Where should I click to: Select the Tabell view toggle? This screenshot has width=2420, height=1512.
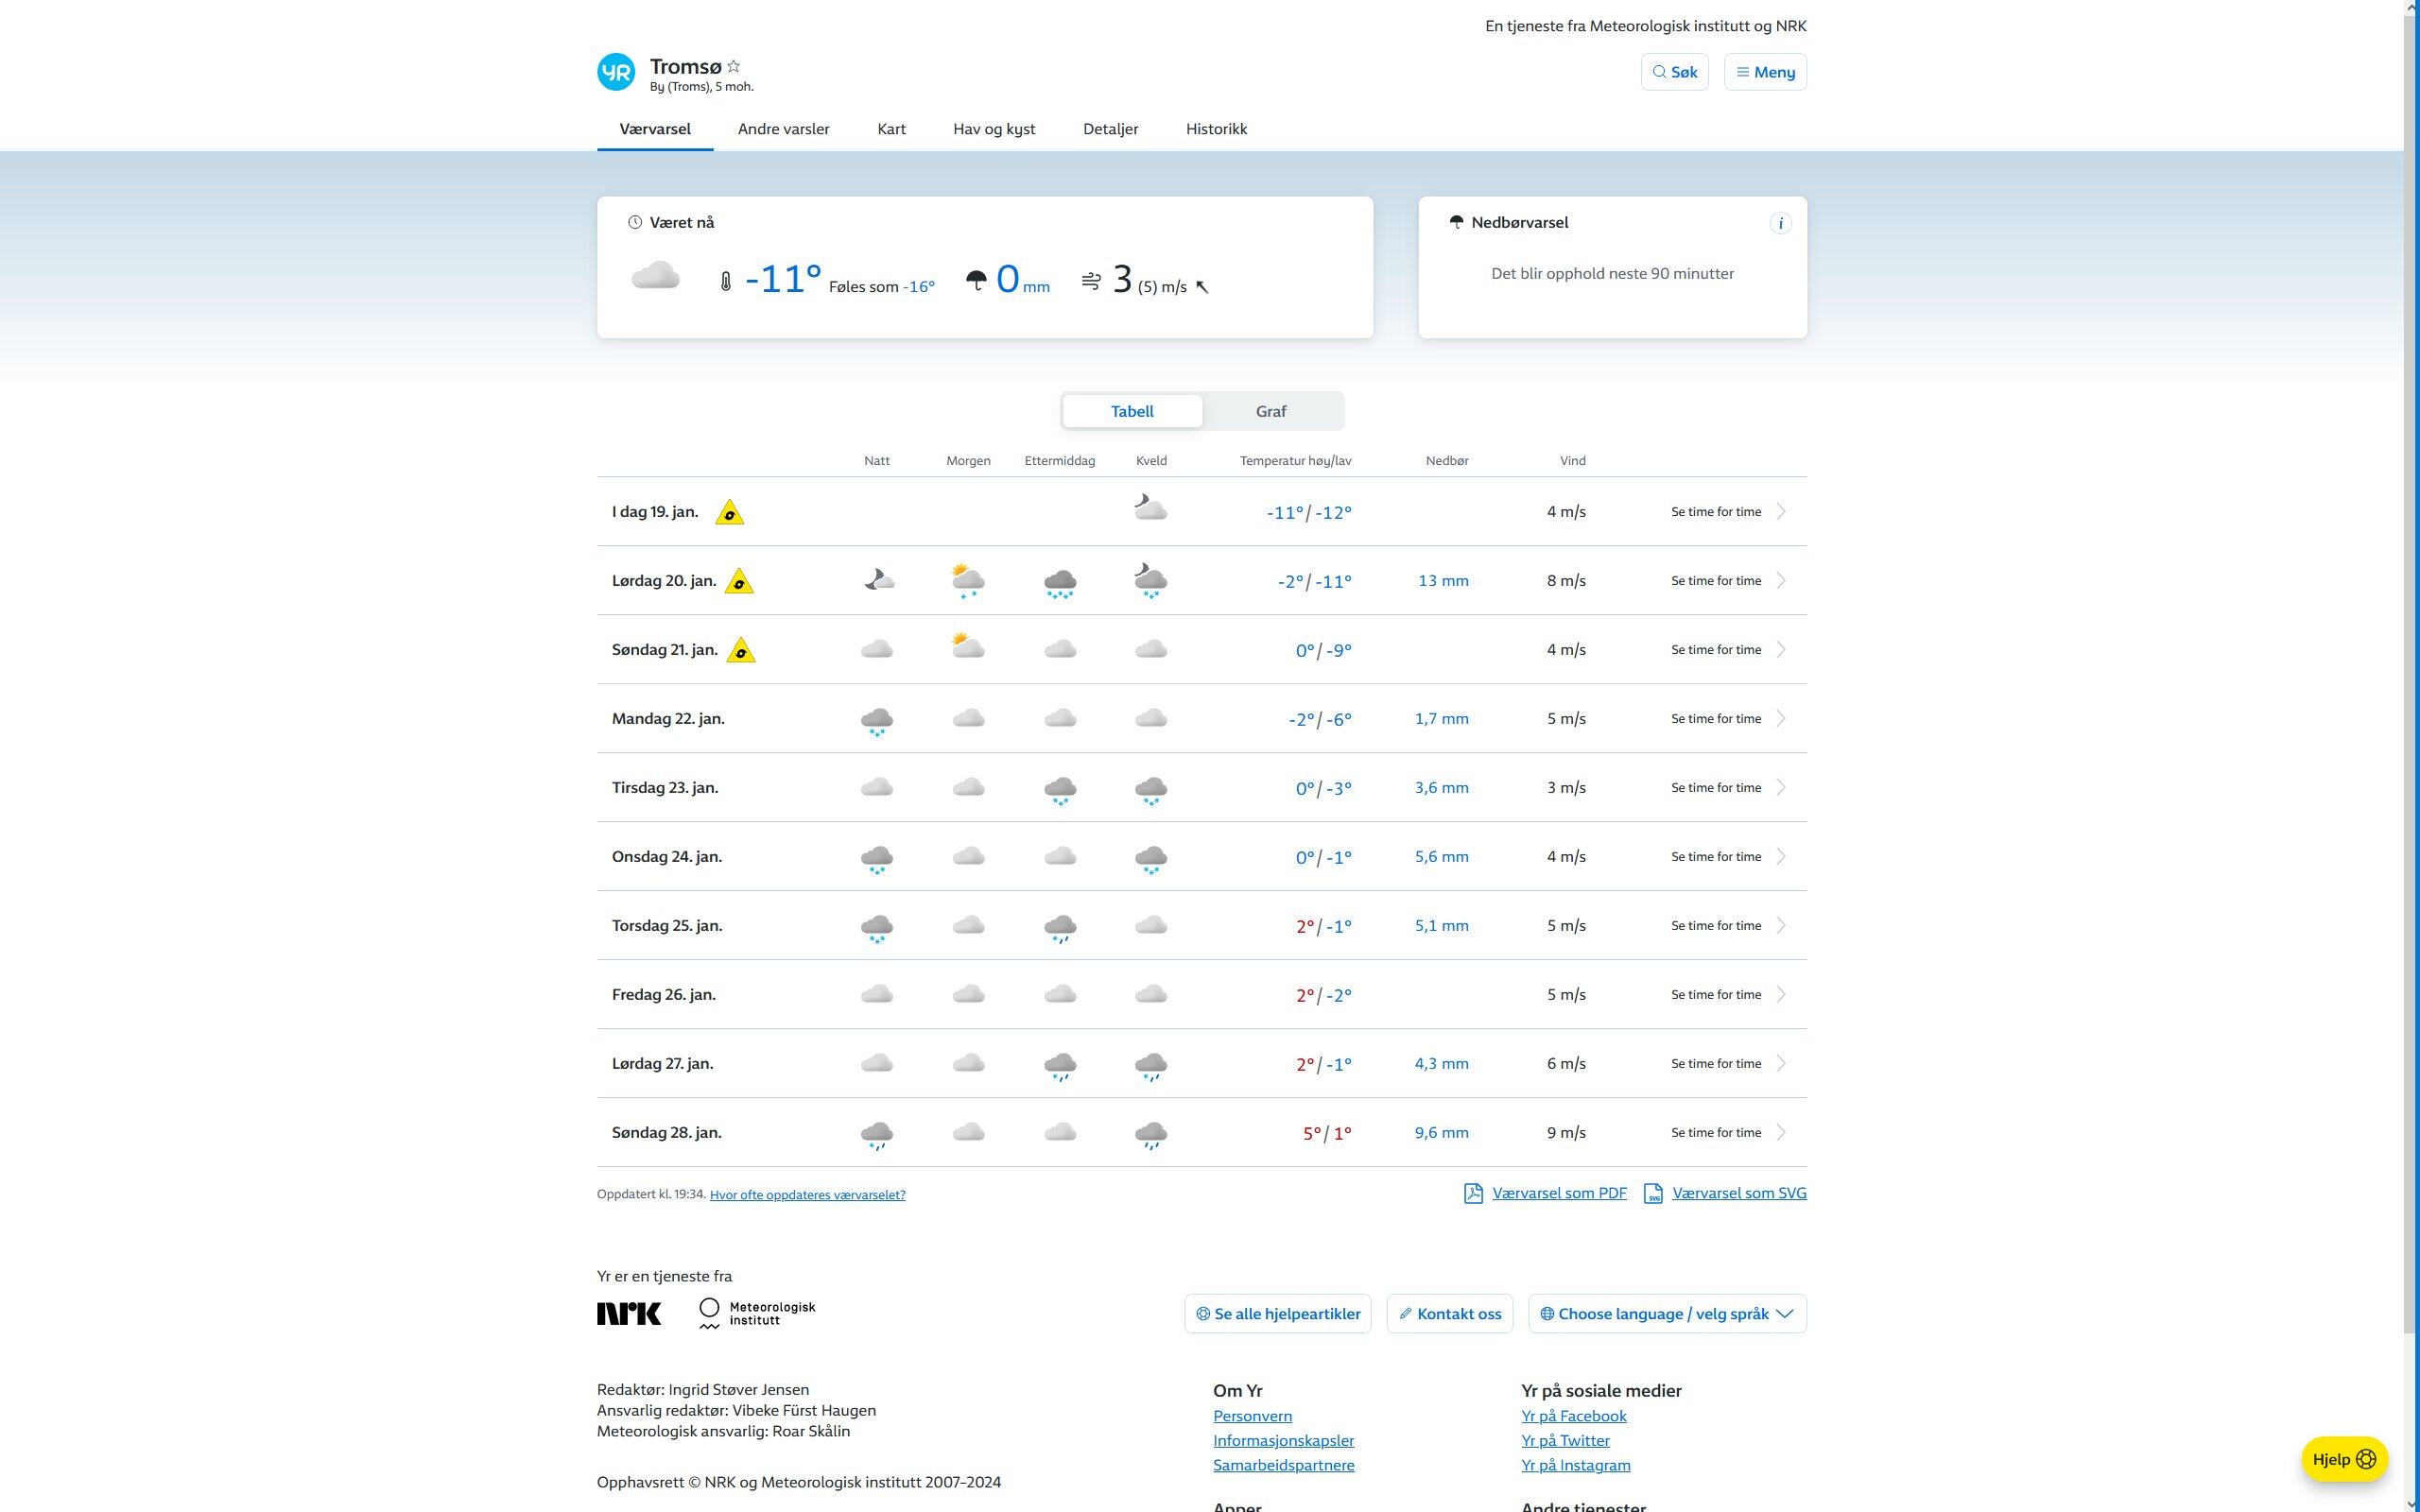point(1132,411)
